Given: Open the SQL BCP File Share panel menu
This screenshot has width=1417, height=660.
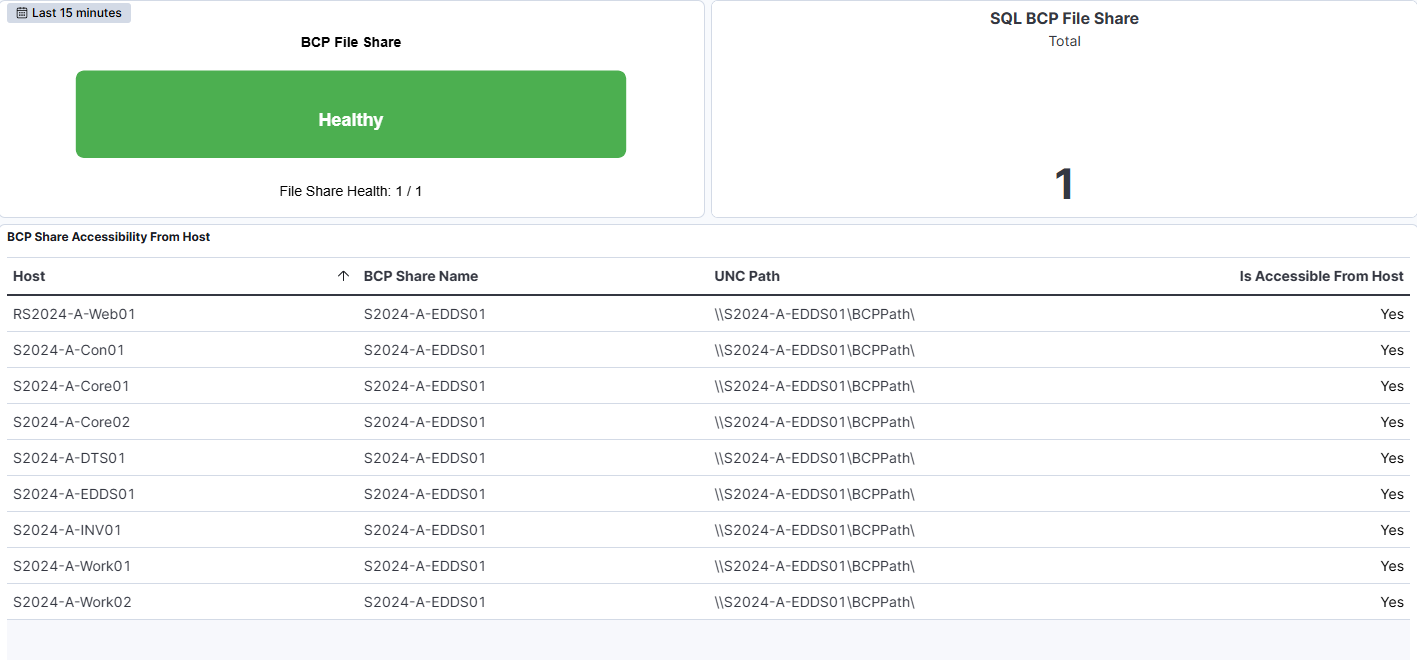Looking at the screenshot, I should pyautogui.click(x=1064, y=18).
